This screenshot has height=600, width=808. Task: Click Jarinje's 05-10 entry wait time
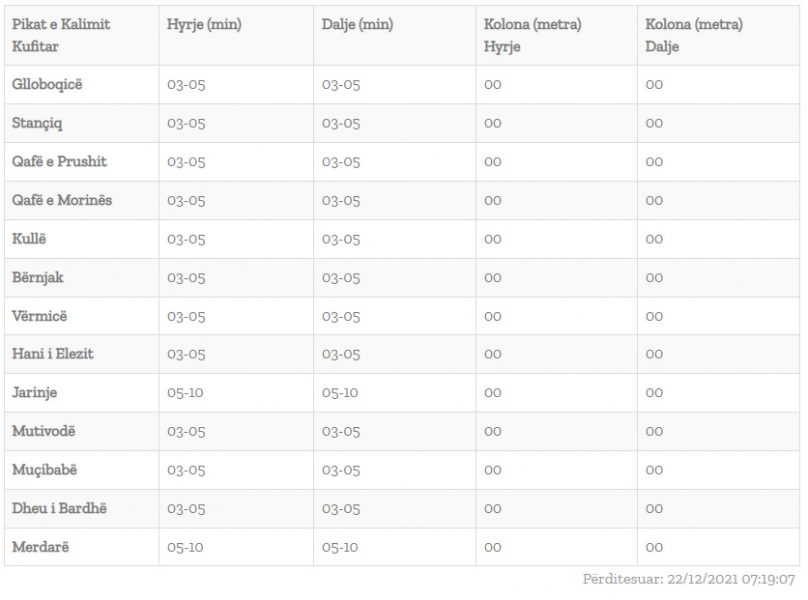(186, 393)
